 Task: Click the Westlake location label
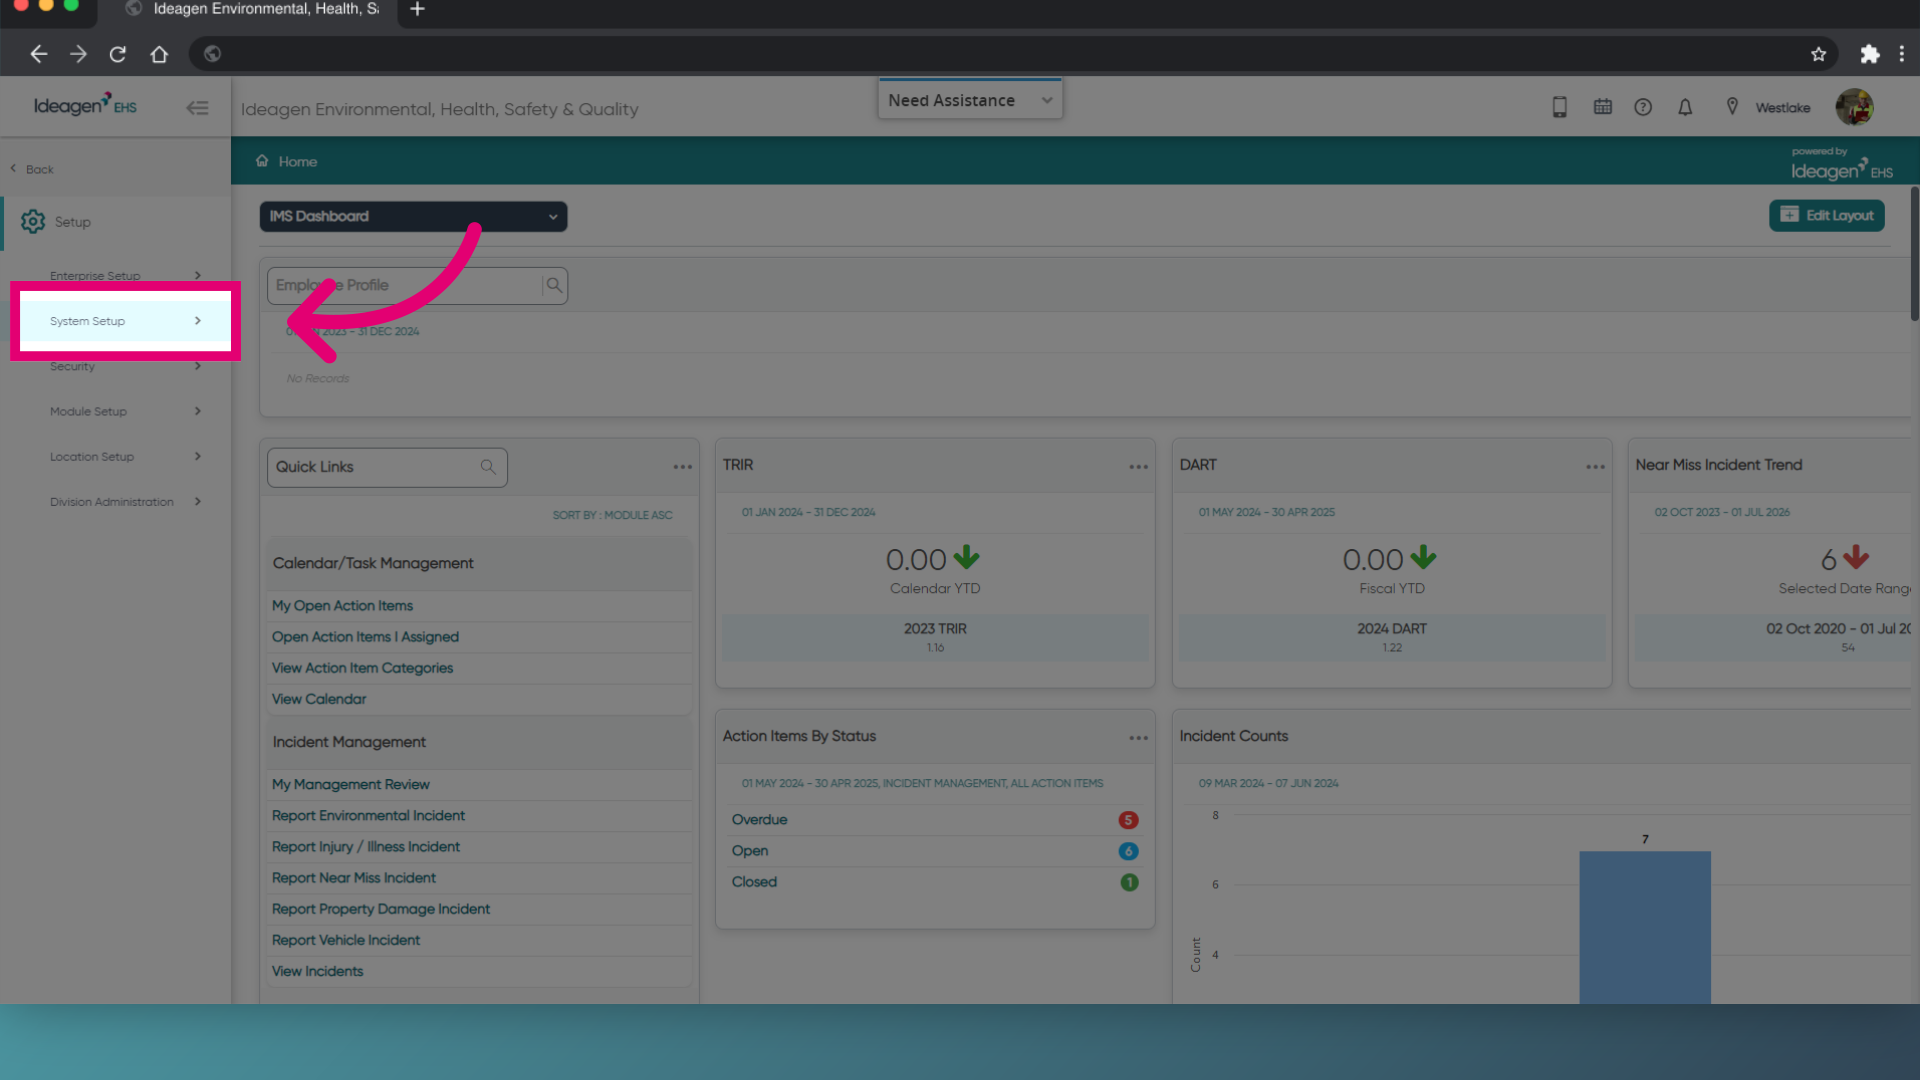coord(1783,108)
